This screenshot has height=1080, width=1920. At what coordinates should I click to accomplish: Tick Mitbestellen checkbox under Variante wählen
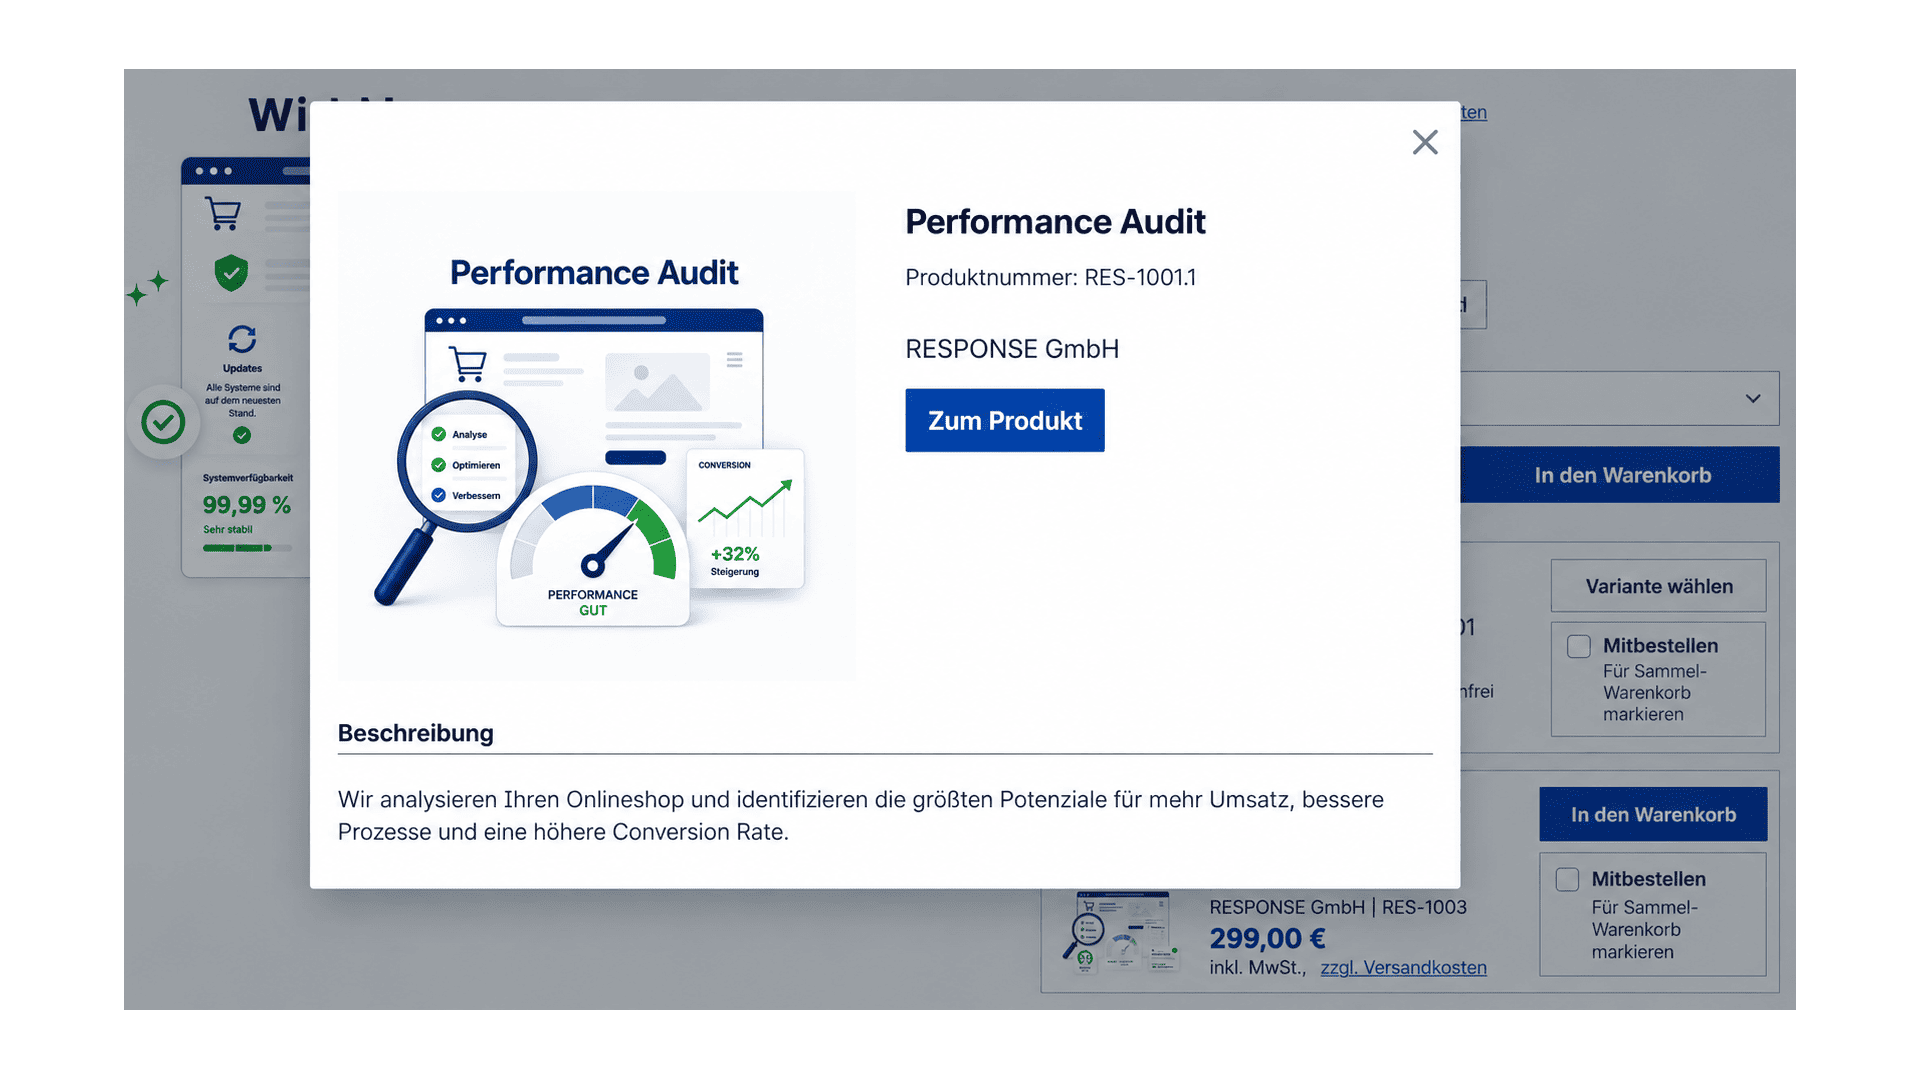1579,647
